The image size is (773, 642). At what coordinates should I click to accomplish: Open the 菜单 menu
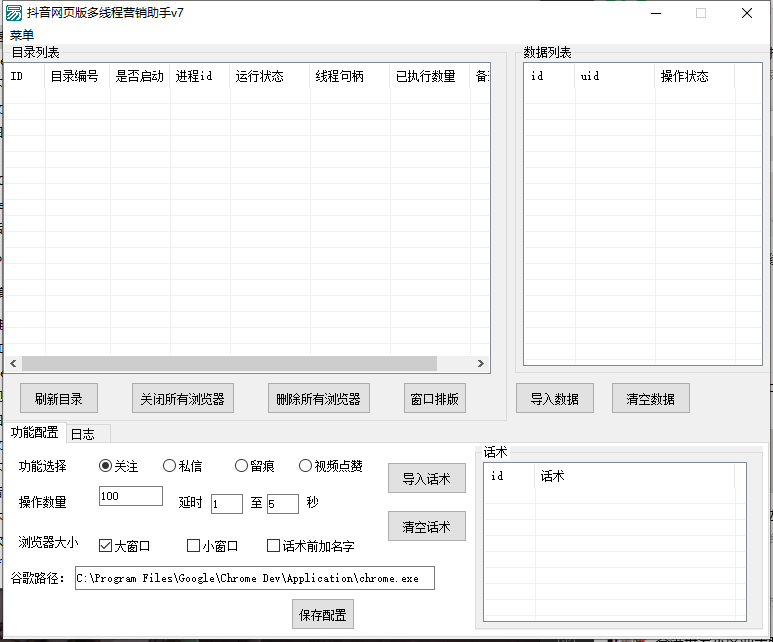click(x=22, y=35)
